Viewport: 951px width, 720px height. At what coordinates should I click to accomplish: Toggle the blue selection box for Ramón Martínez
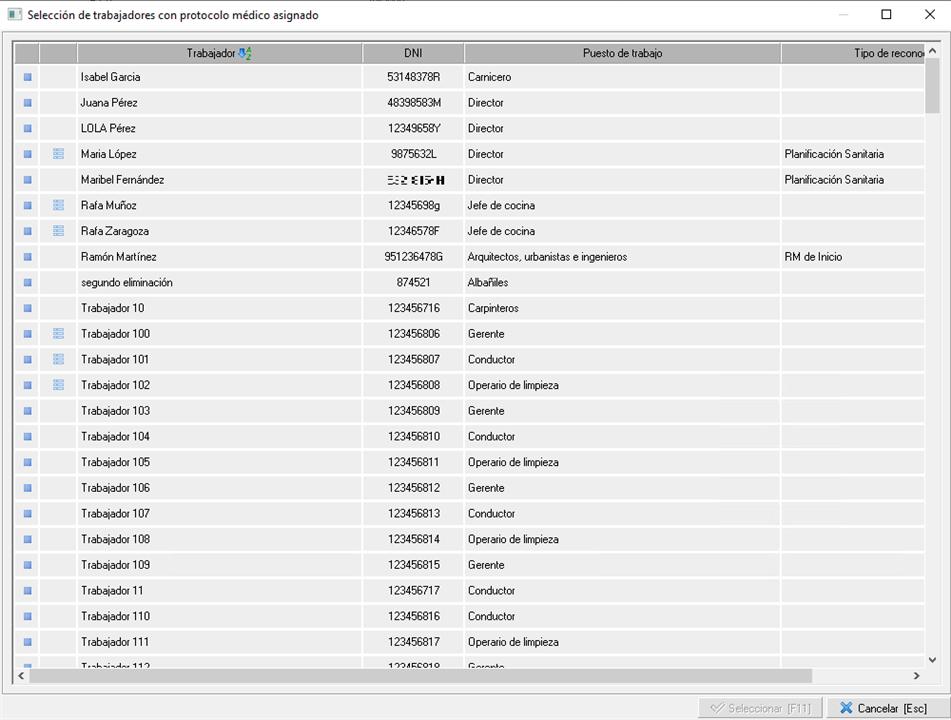click(28, 257)
